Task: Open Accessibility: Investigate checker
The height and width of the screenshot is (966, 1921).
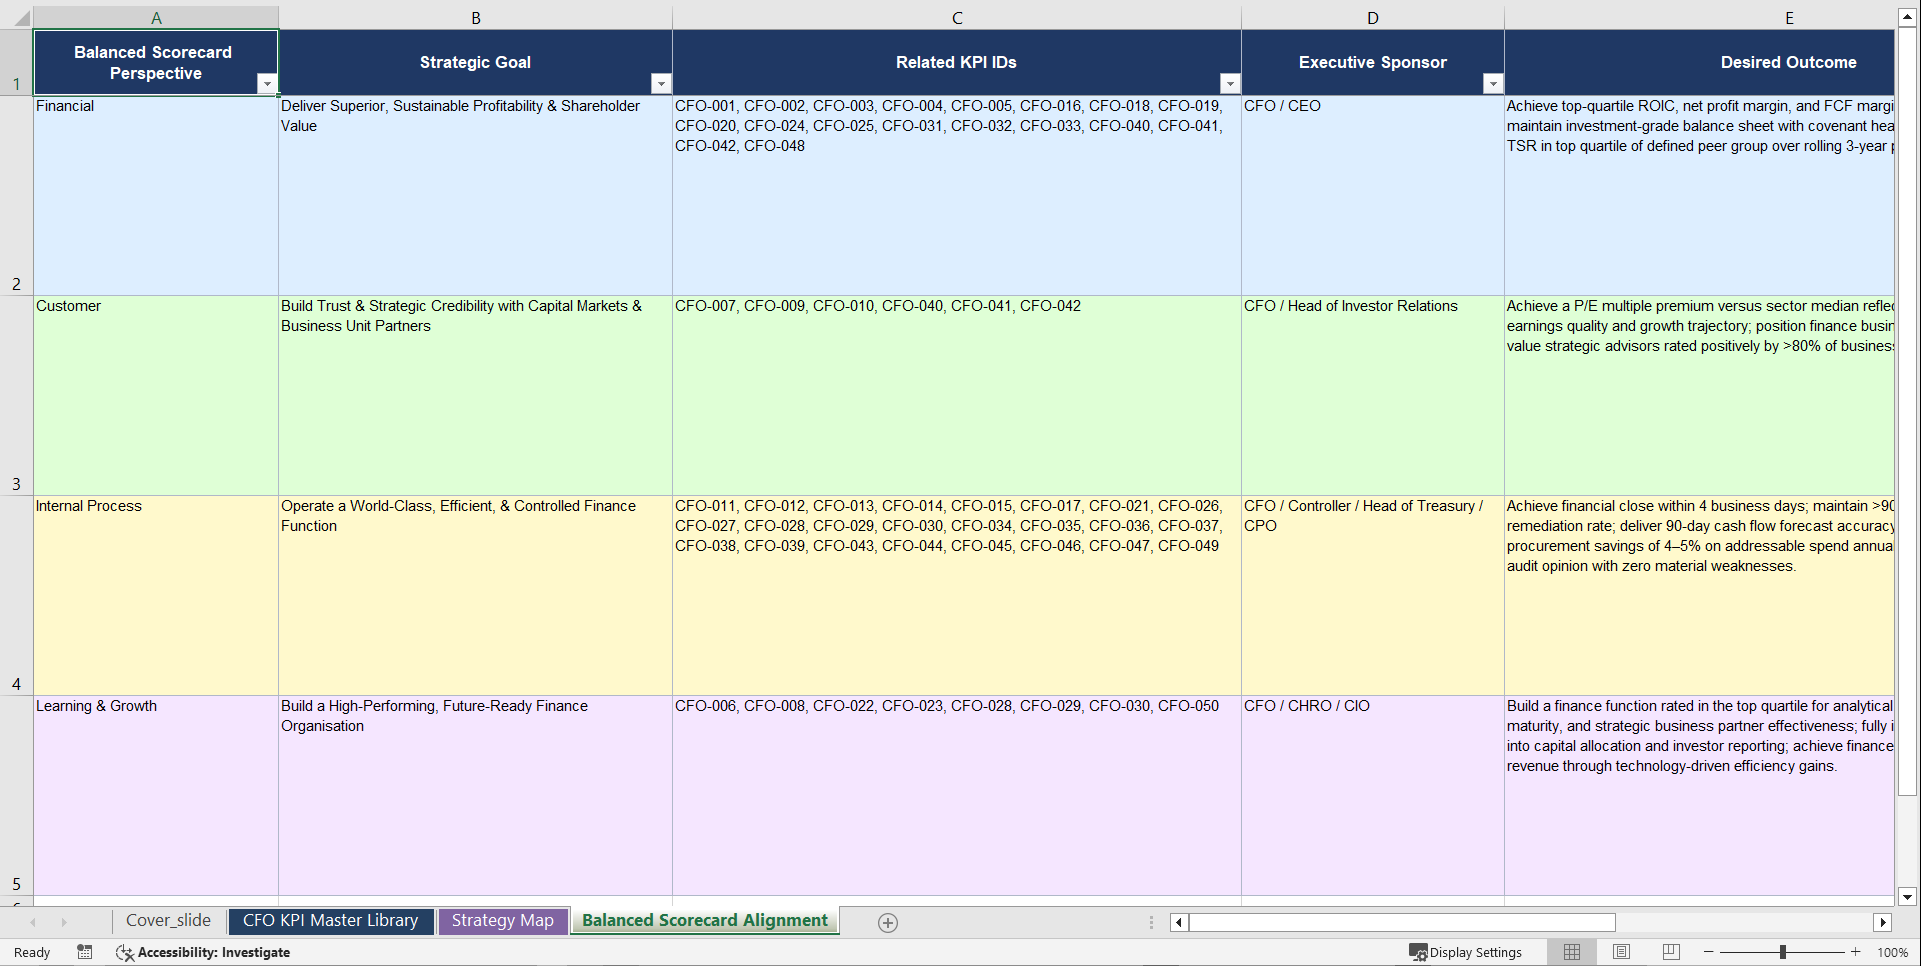Action: tap(203, 952)
